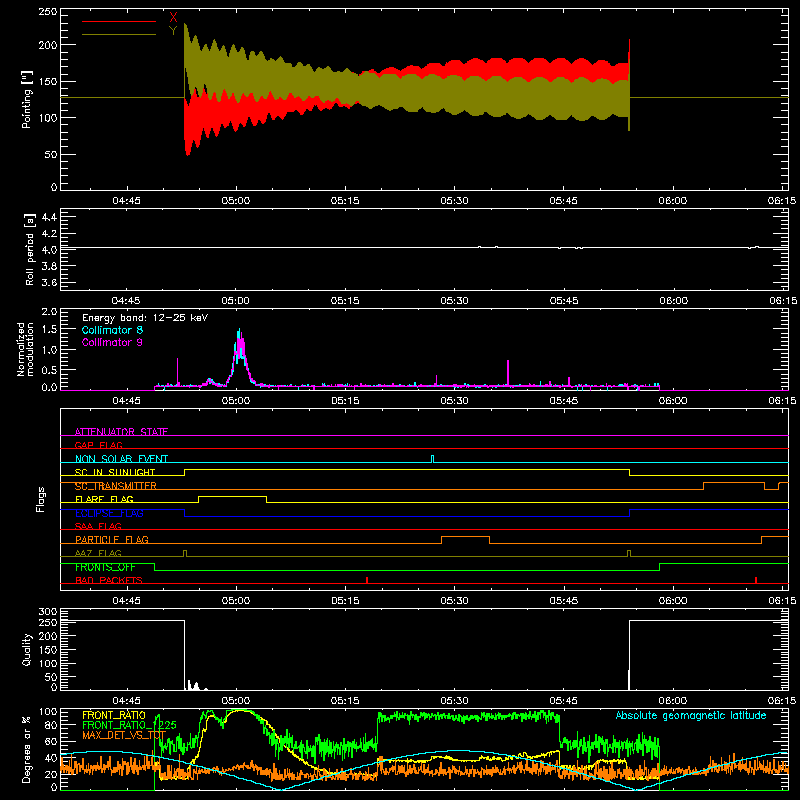
Task: Click the 'Absolute geomagnetic latitude' legend text
Action: (x=691, y=715)
